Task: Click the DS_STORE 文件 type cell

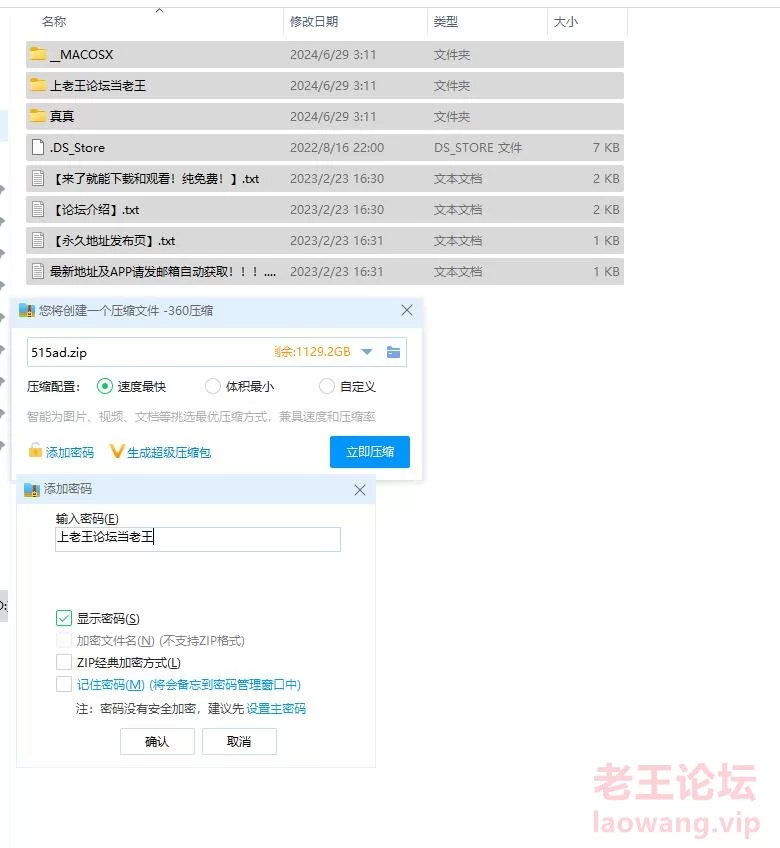Action: [x=478, y=148]
